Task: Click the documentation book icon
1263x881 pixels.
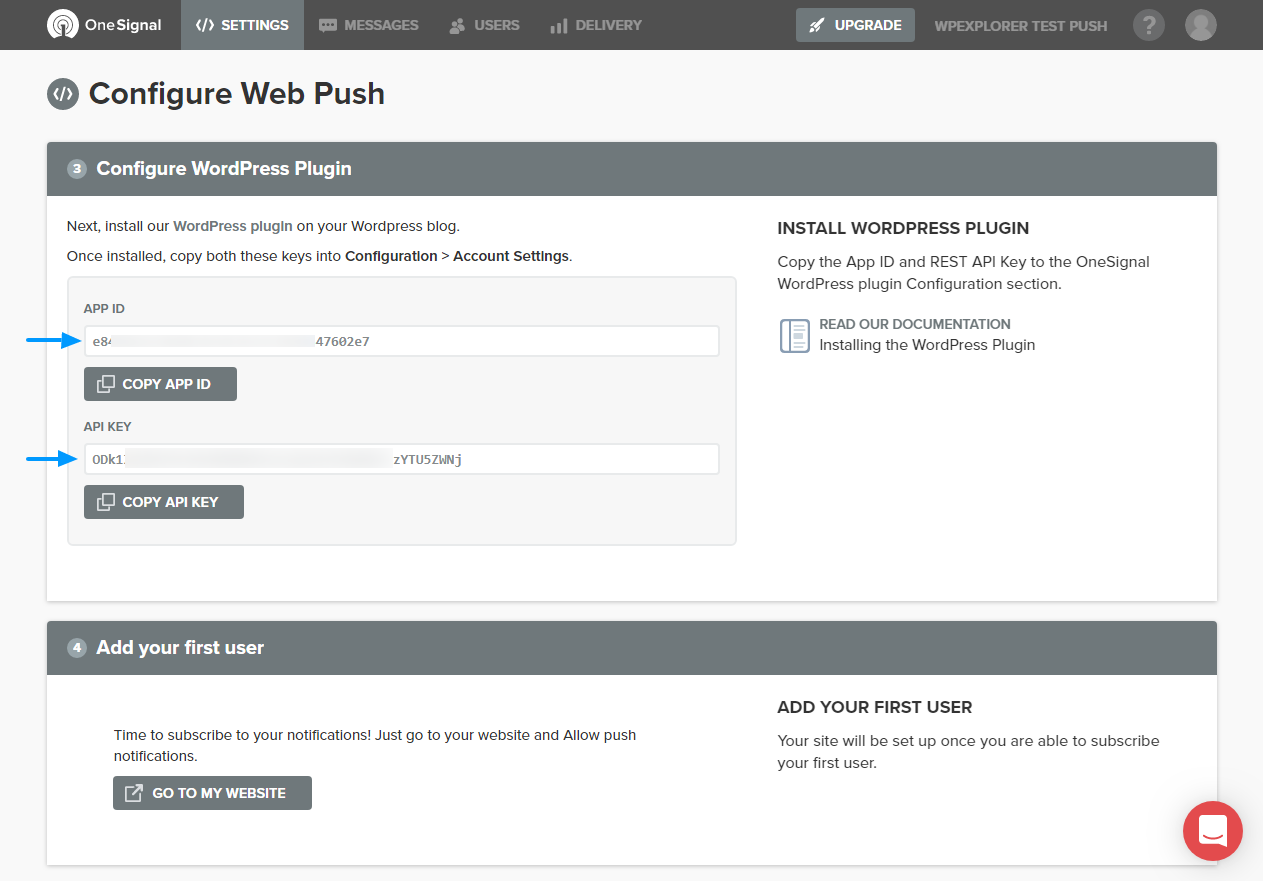Action: pyautogui.click(x=794, y=336)
